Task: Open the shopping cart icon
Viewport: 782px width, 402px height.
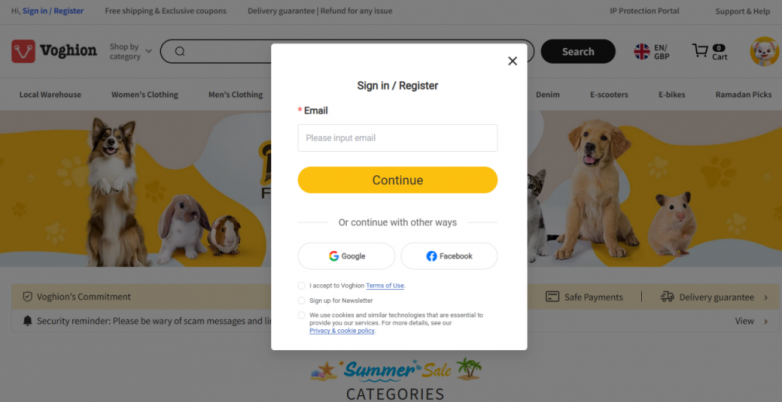Action: 700,50
